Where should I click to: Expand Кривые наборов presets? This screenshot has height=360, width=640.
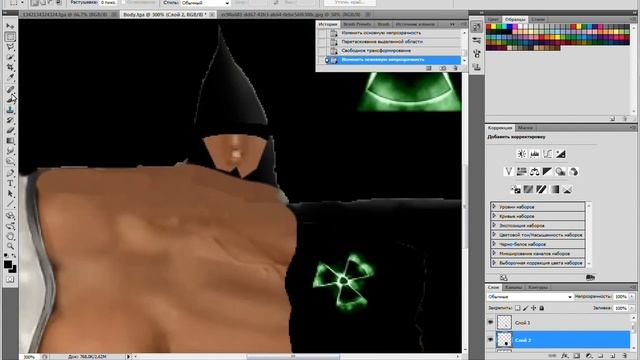[494, 216]
